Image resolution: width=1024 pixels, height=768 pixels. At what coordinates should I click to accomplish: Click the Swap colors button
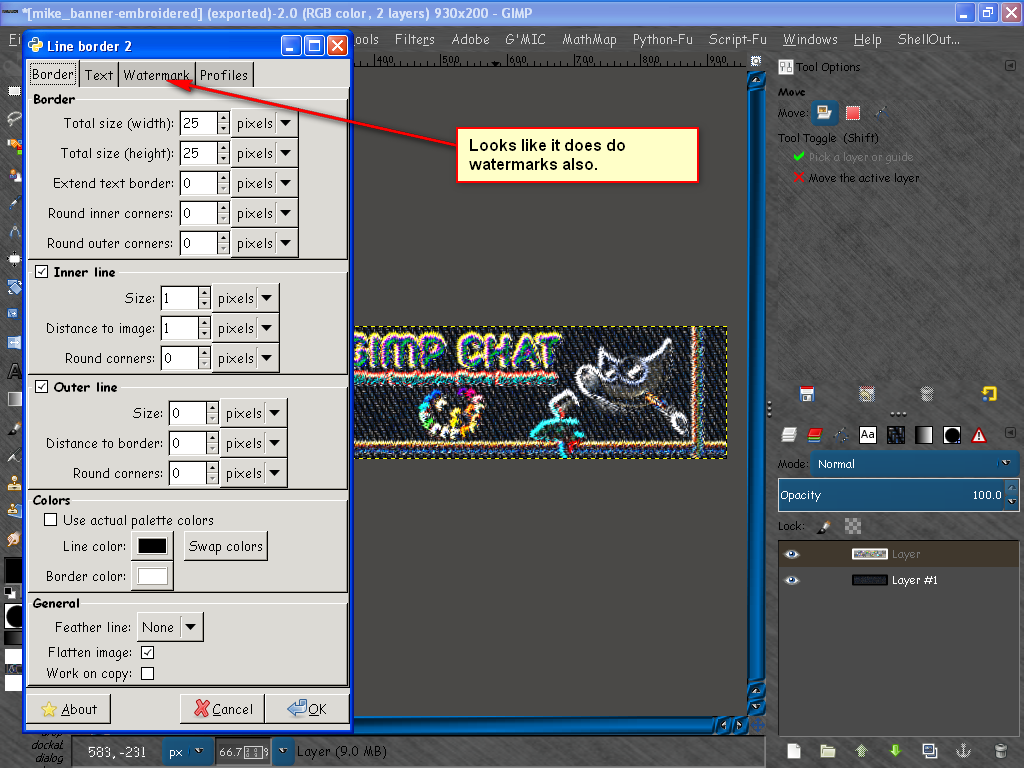(x=226, y=546)
